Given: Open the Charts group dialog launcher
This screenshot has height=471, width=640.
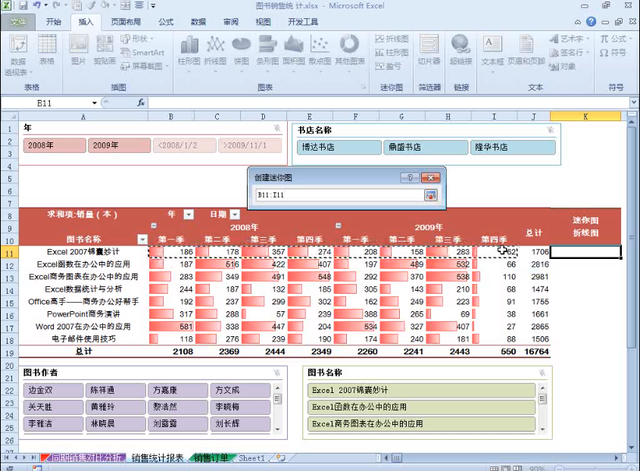Looking at the screenshot, I should (363, 87).
